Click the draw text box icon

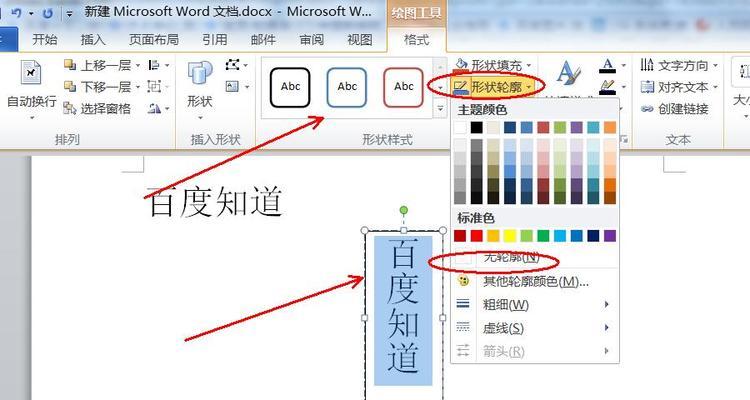(232, 87)
